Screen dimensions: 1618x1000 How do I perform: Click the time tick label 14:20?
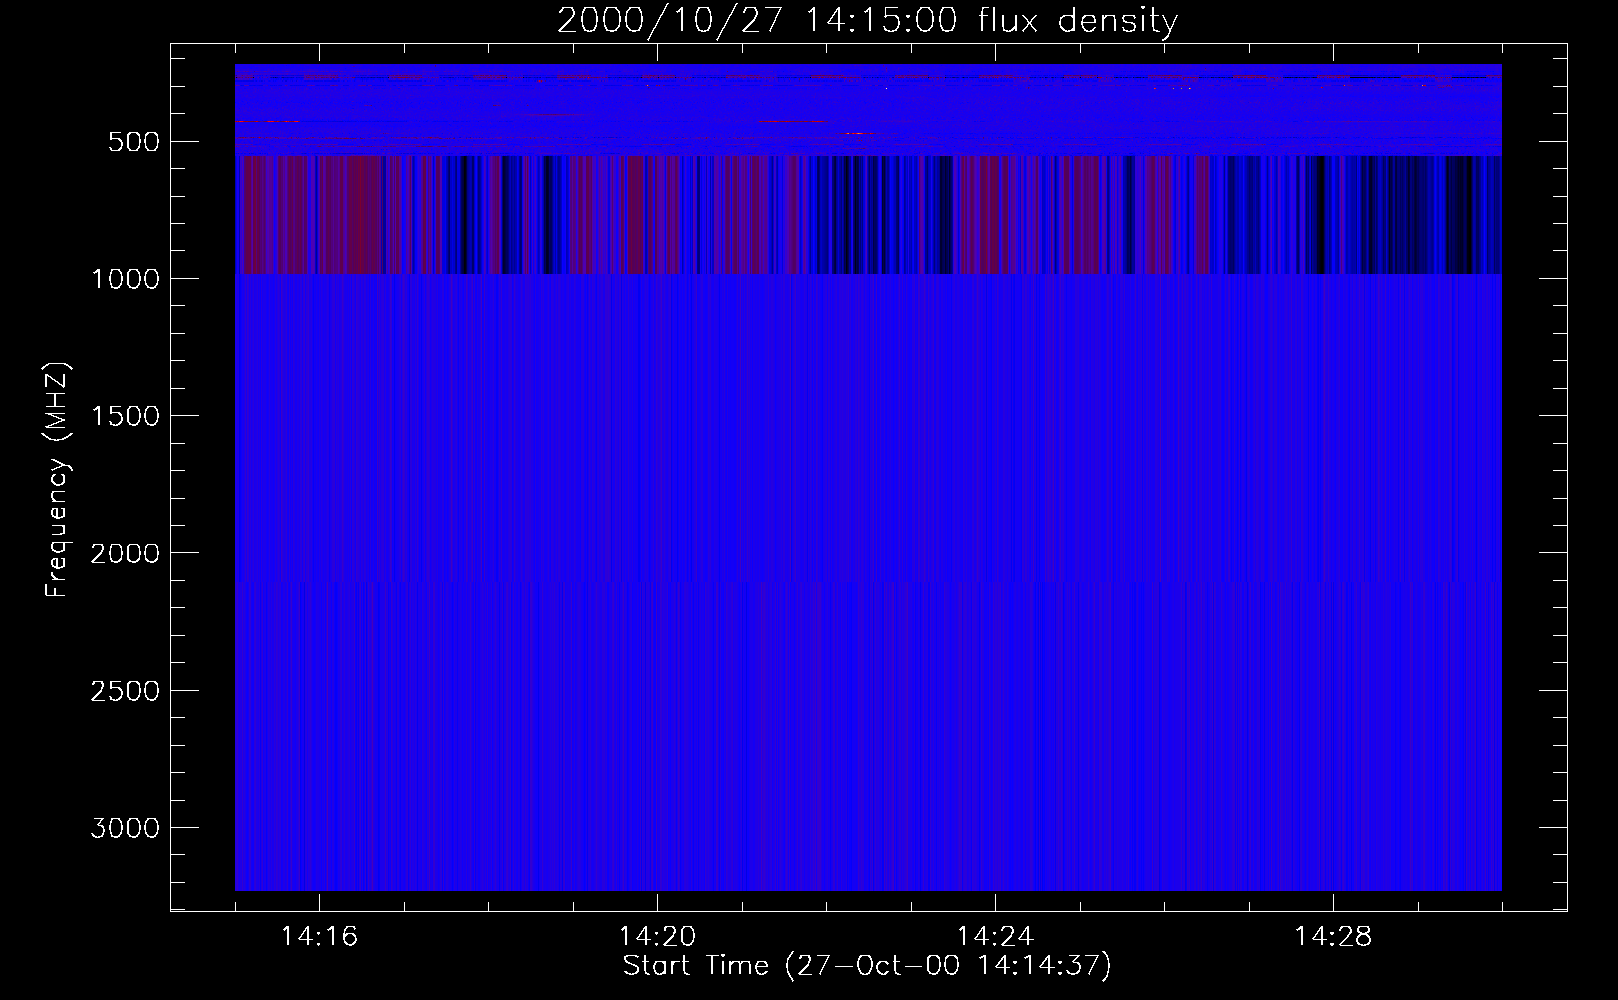[657, 937]
